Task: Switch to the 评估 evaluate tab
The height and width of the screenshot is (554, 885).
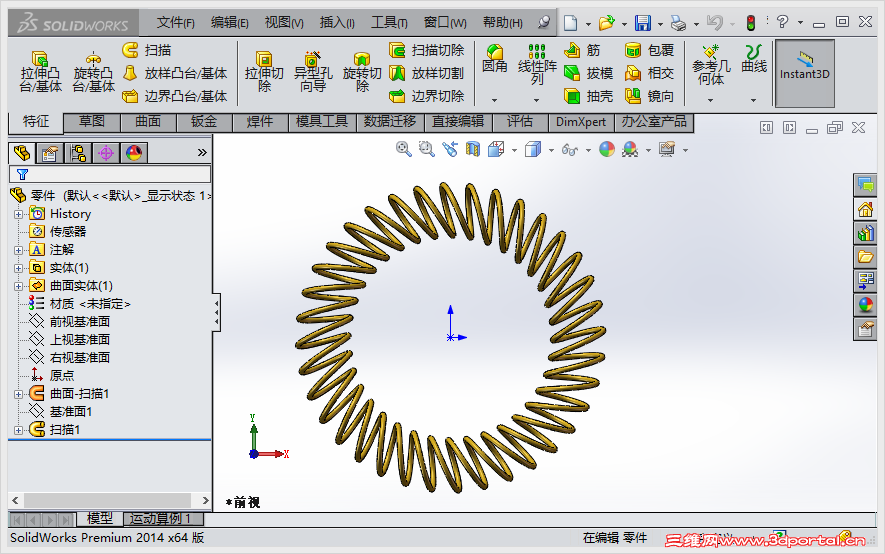Action: 520,122
